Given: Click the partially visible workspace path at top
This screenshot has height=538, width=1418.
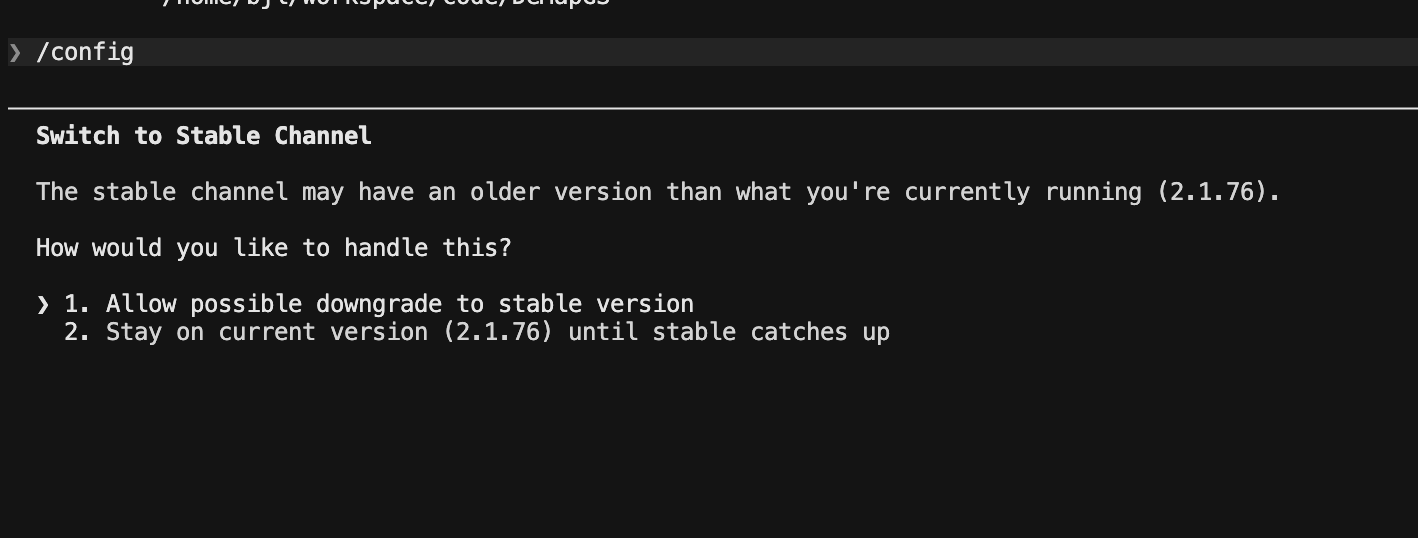Looking at the screenshot, I should (385, 3).
